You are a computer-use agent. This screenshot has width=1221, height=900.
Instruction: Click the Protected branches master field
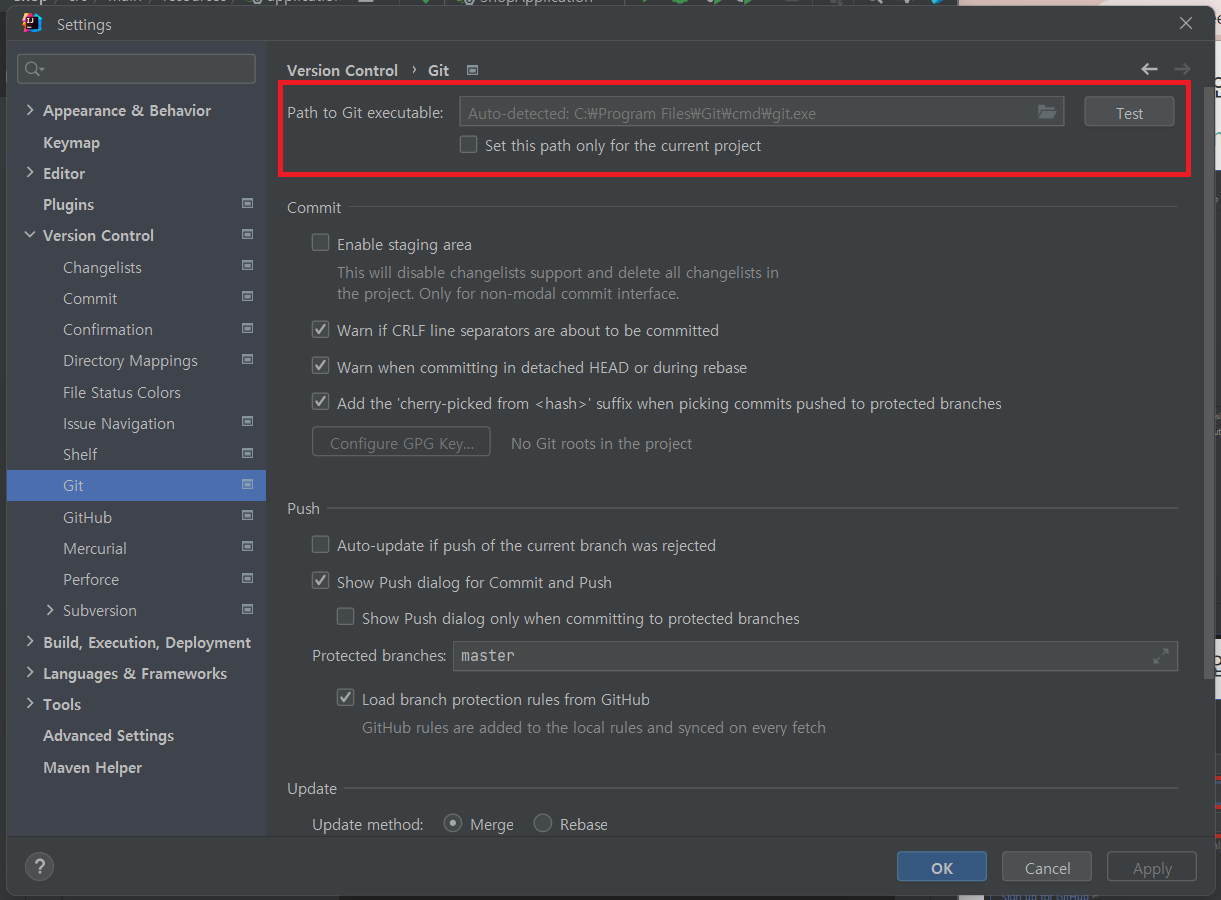(815, 656)
